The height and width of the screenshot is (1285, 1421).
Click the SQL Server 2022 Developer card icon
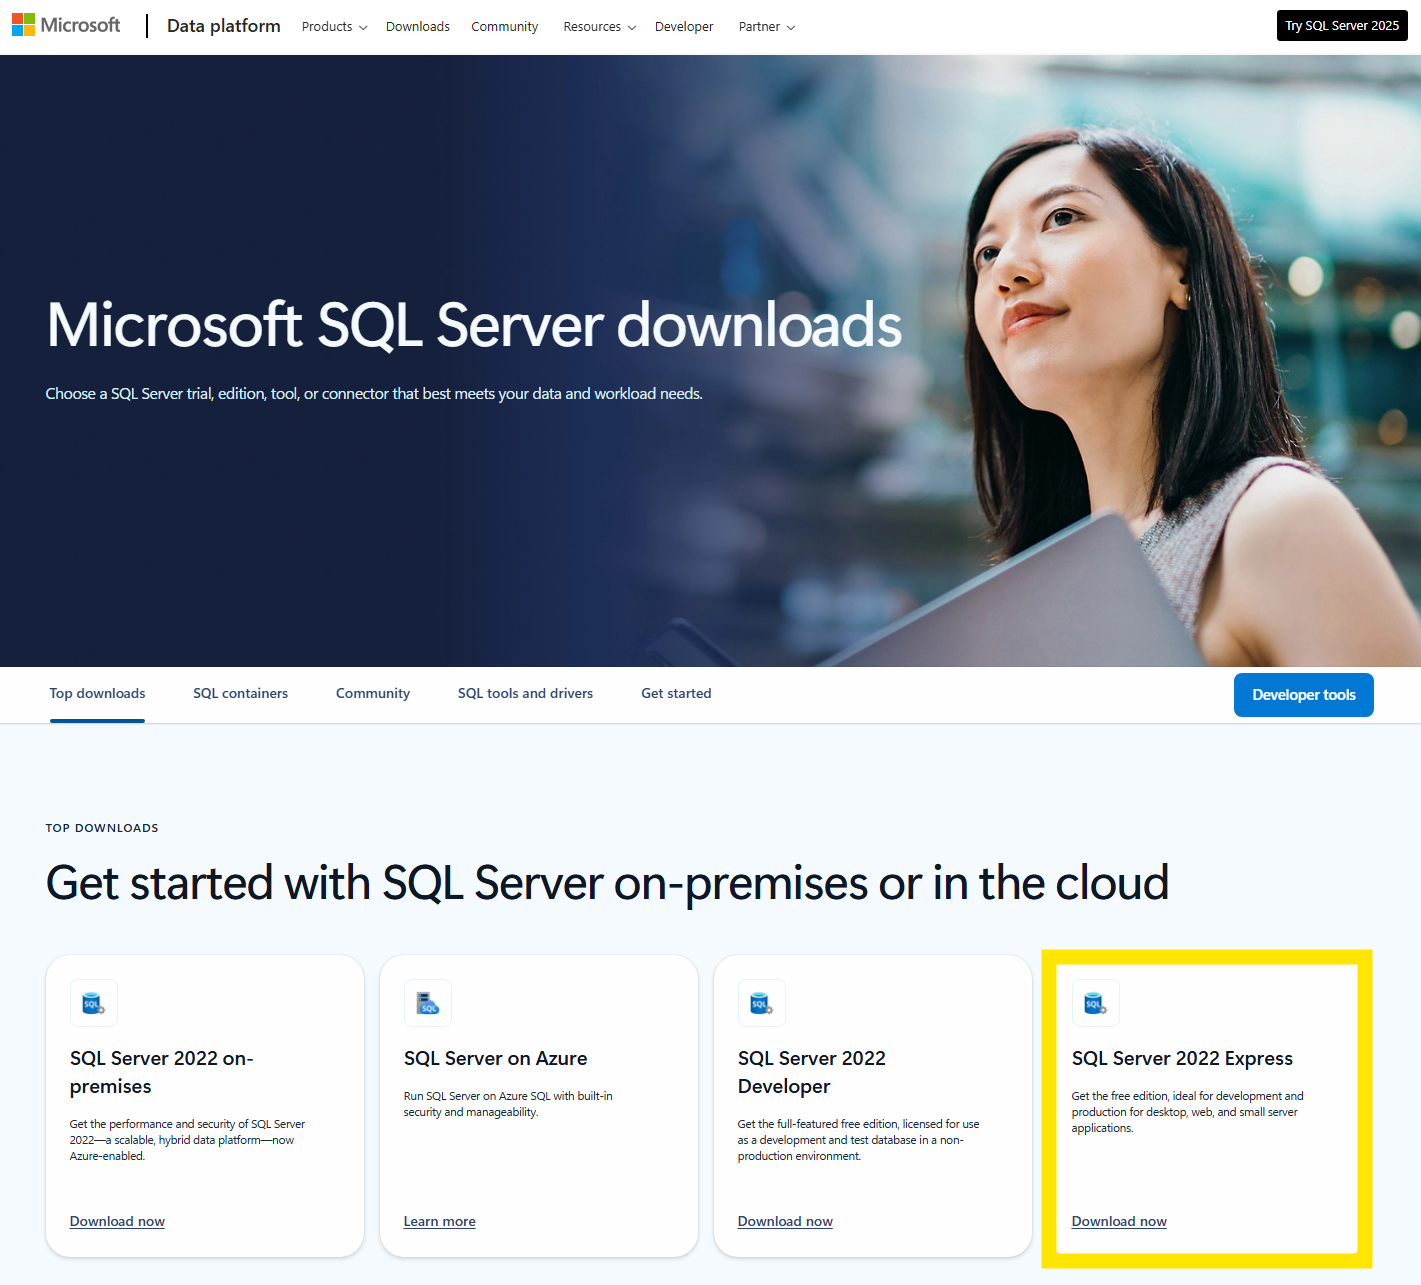(x=762, y=1003)
